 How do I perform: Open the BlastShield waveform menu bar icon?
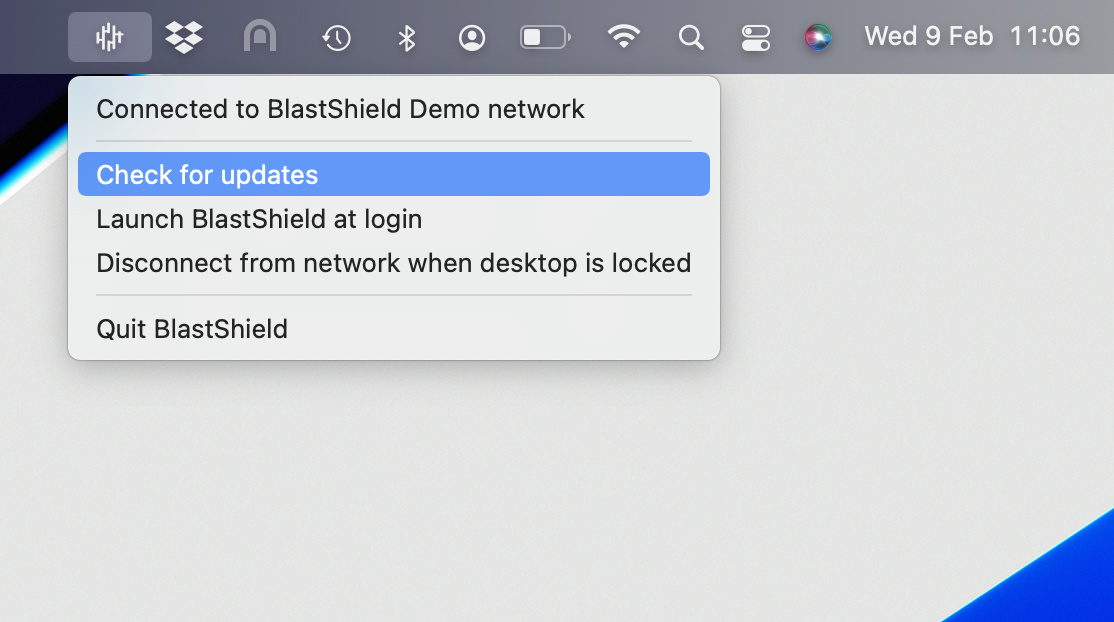[x=110, y=36]
